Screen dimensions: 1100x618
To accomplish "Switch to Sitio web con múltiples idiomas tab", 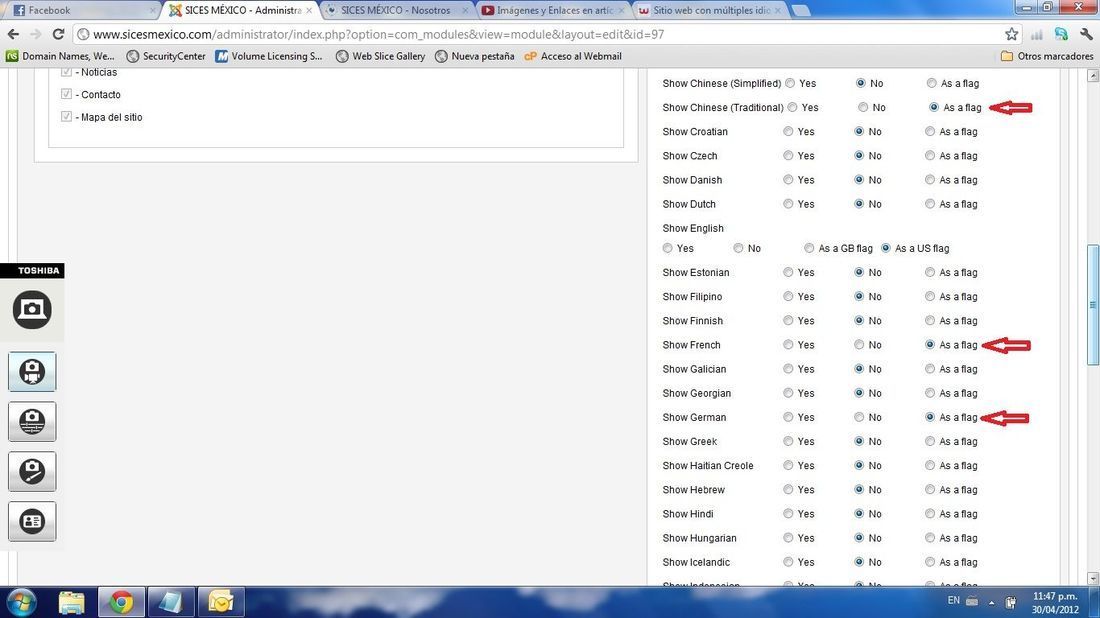I will click(x=711, y=10).
